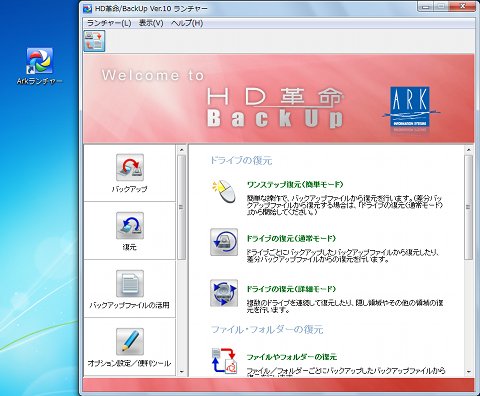Launch ドライブの復元(詳細モード) link
Image resolution: width=480 pixels, height=396 pixels.
(291, 289)
